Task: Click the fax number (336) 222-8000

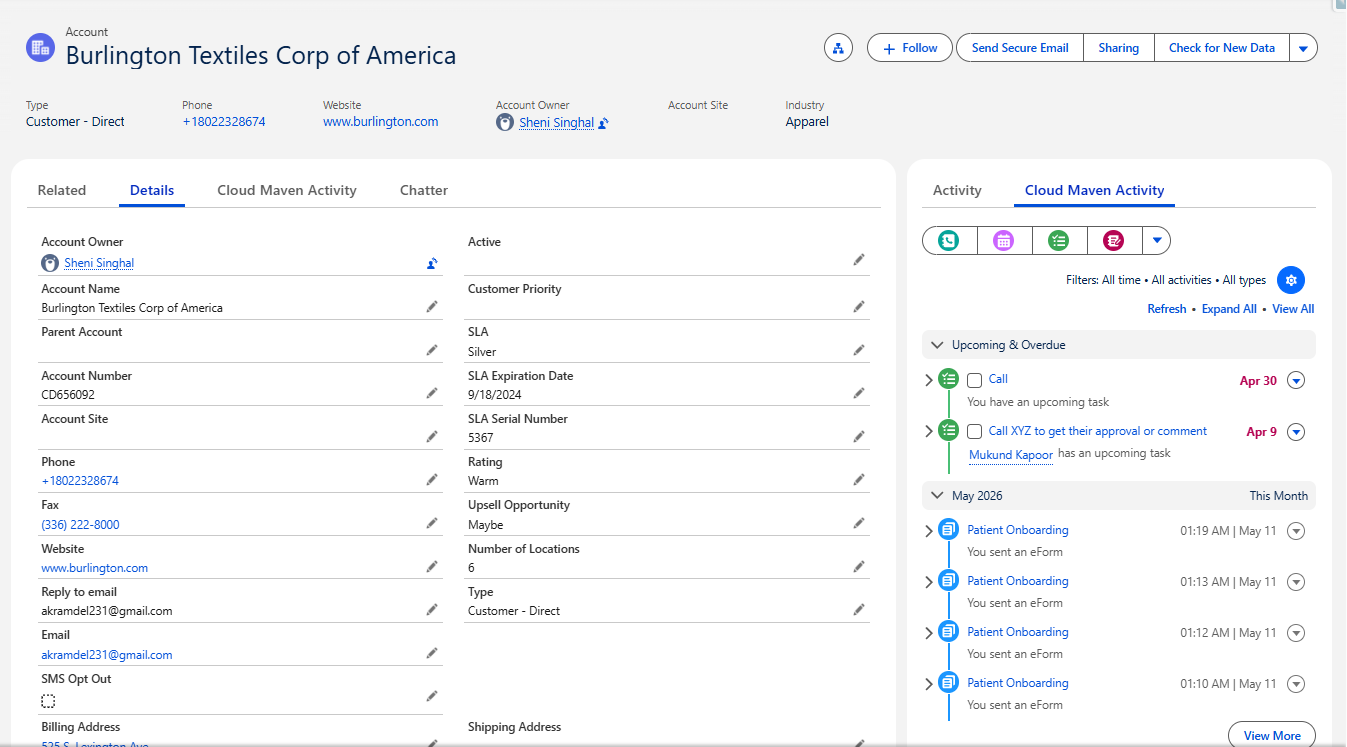Action: (x=80, y=525)
